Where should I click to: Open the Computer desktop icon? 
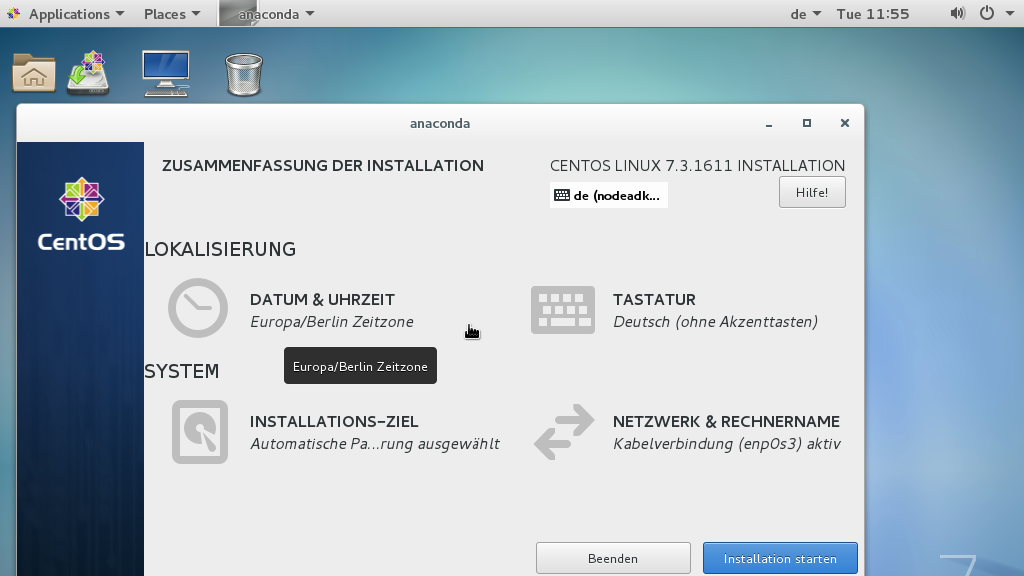point(166,74)
